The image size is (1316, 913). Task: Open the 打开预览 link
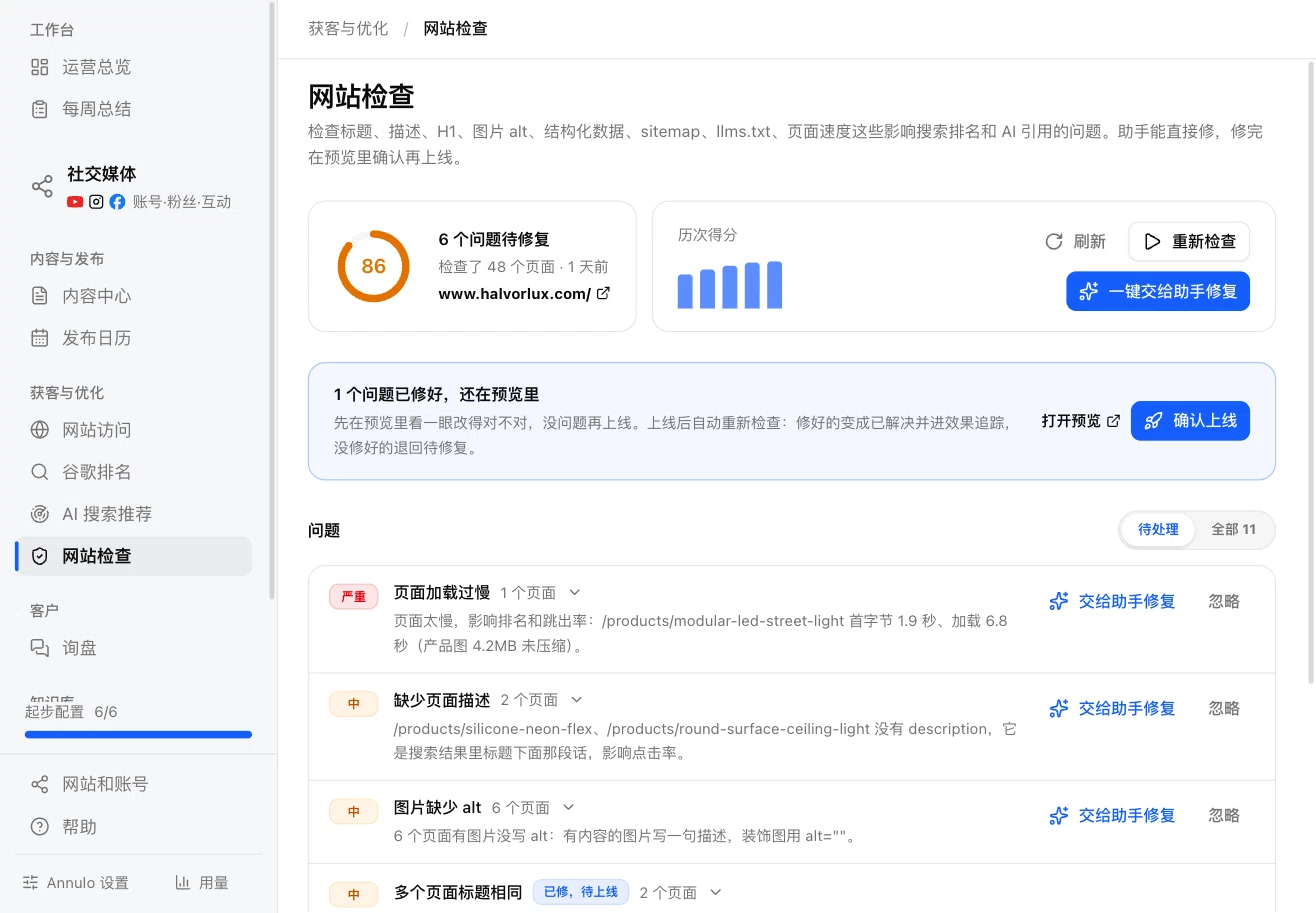(x=1080, y=421)
